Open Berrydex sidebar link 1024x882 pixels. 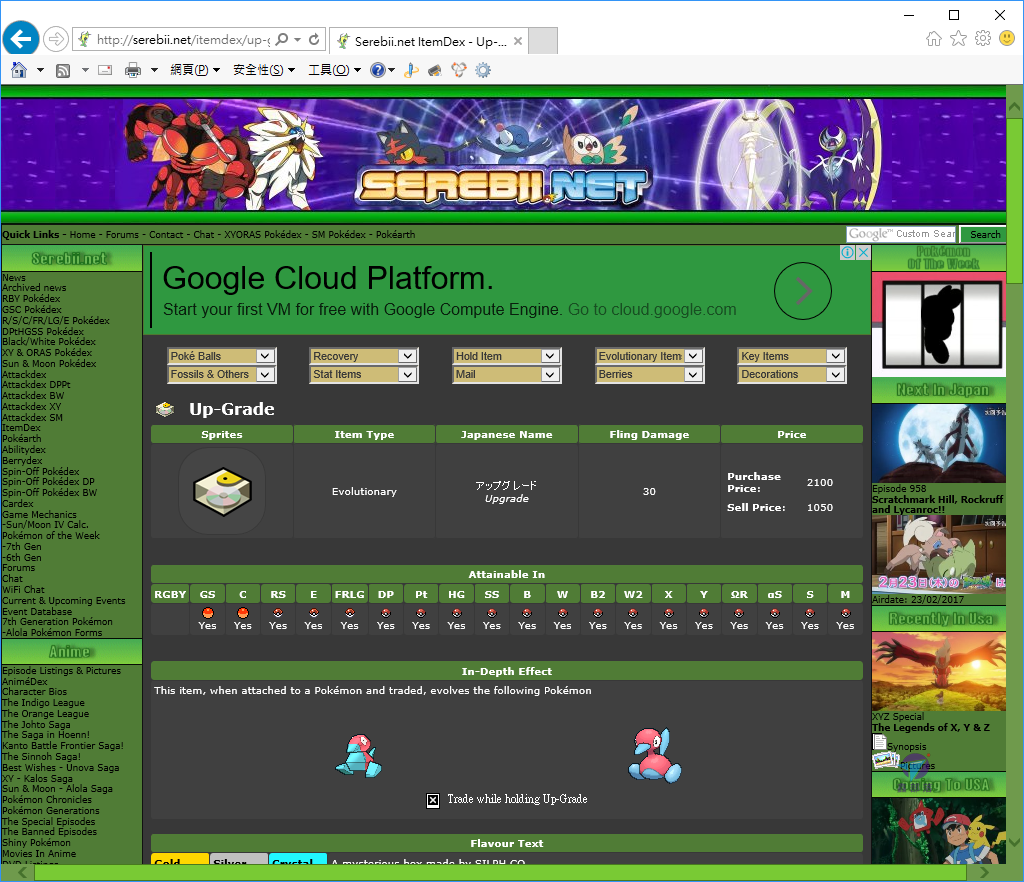tap(22, 460)
